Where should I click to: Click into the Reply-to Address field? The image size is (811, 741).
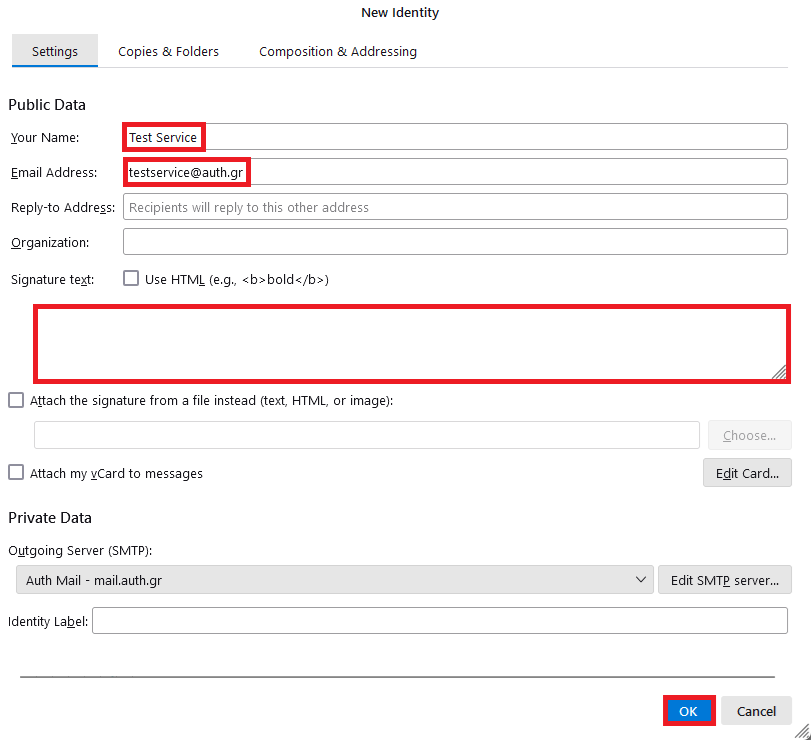455,207
